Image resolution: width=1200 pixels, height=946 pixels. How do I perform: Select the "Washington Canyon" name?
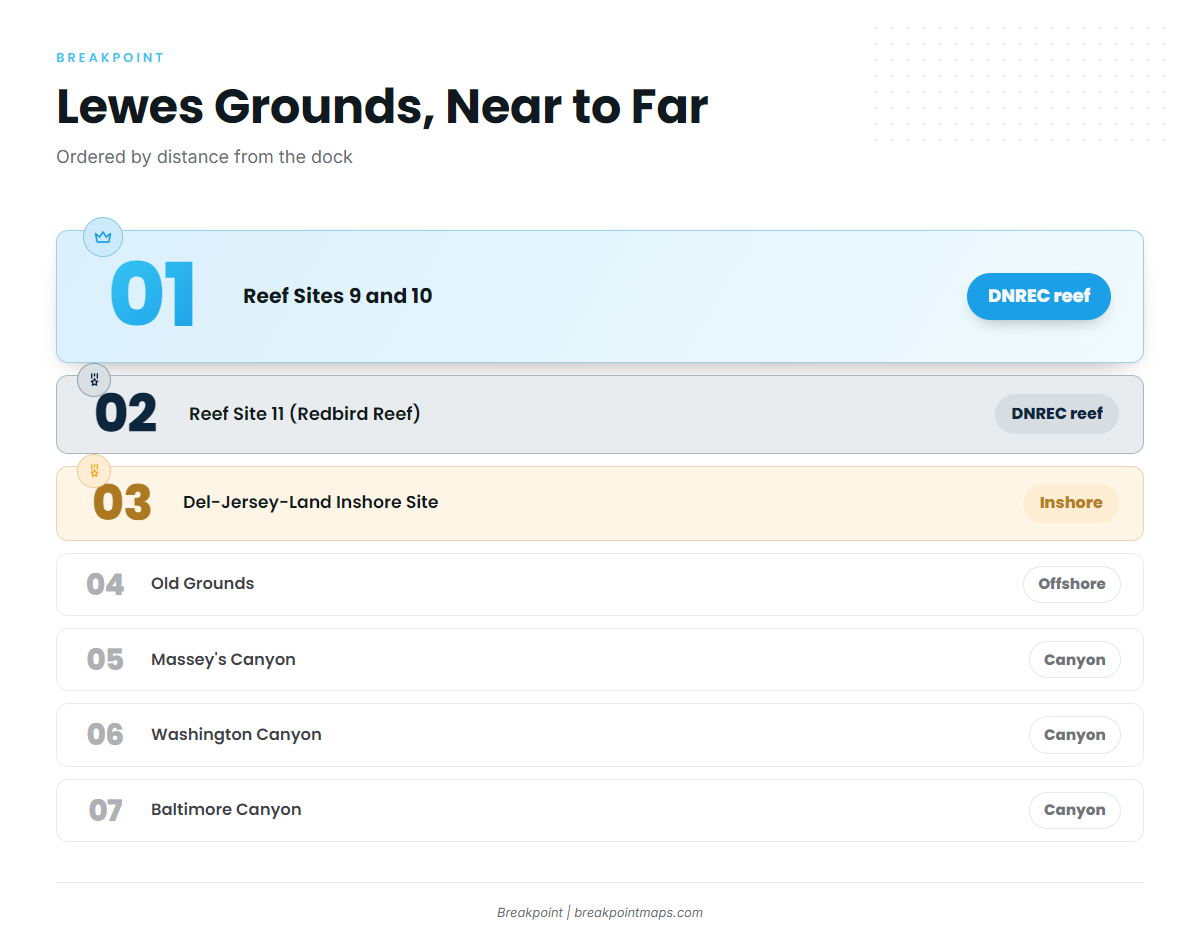tap(237, 735)
